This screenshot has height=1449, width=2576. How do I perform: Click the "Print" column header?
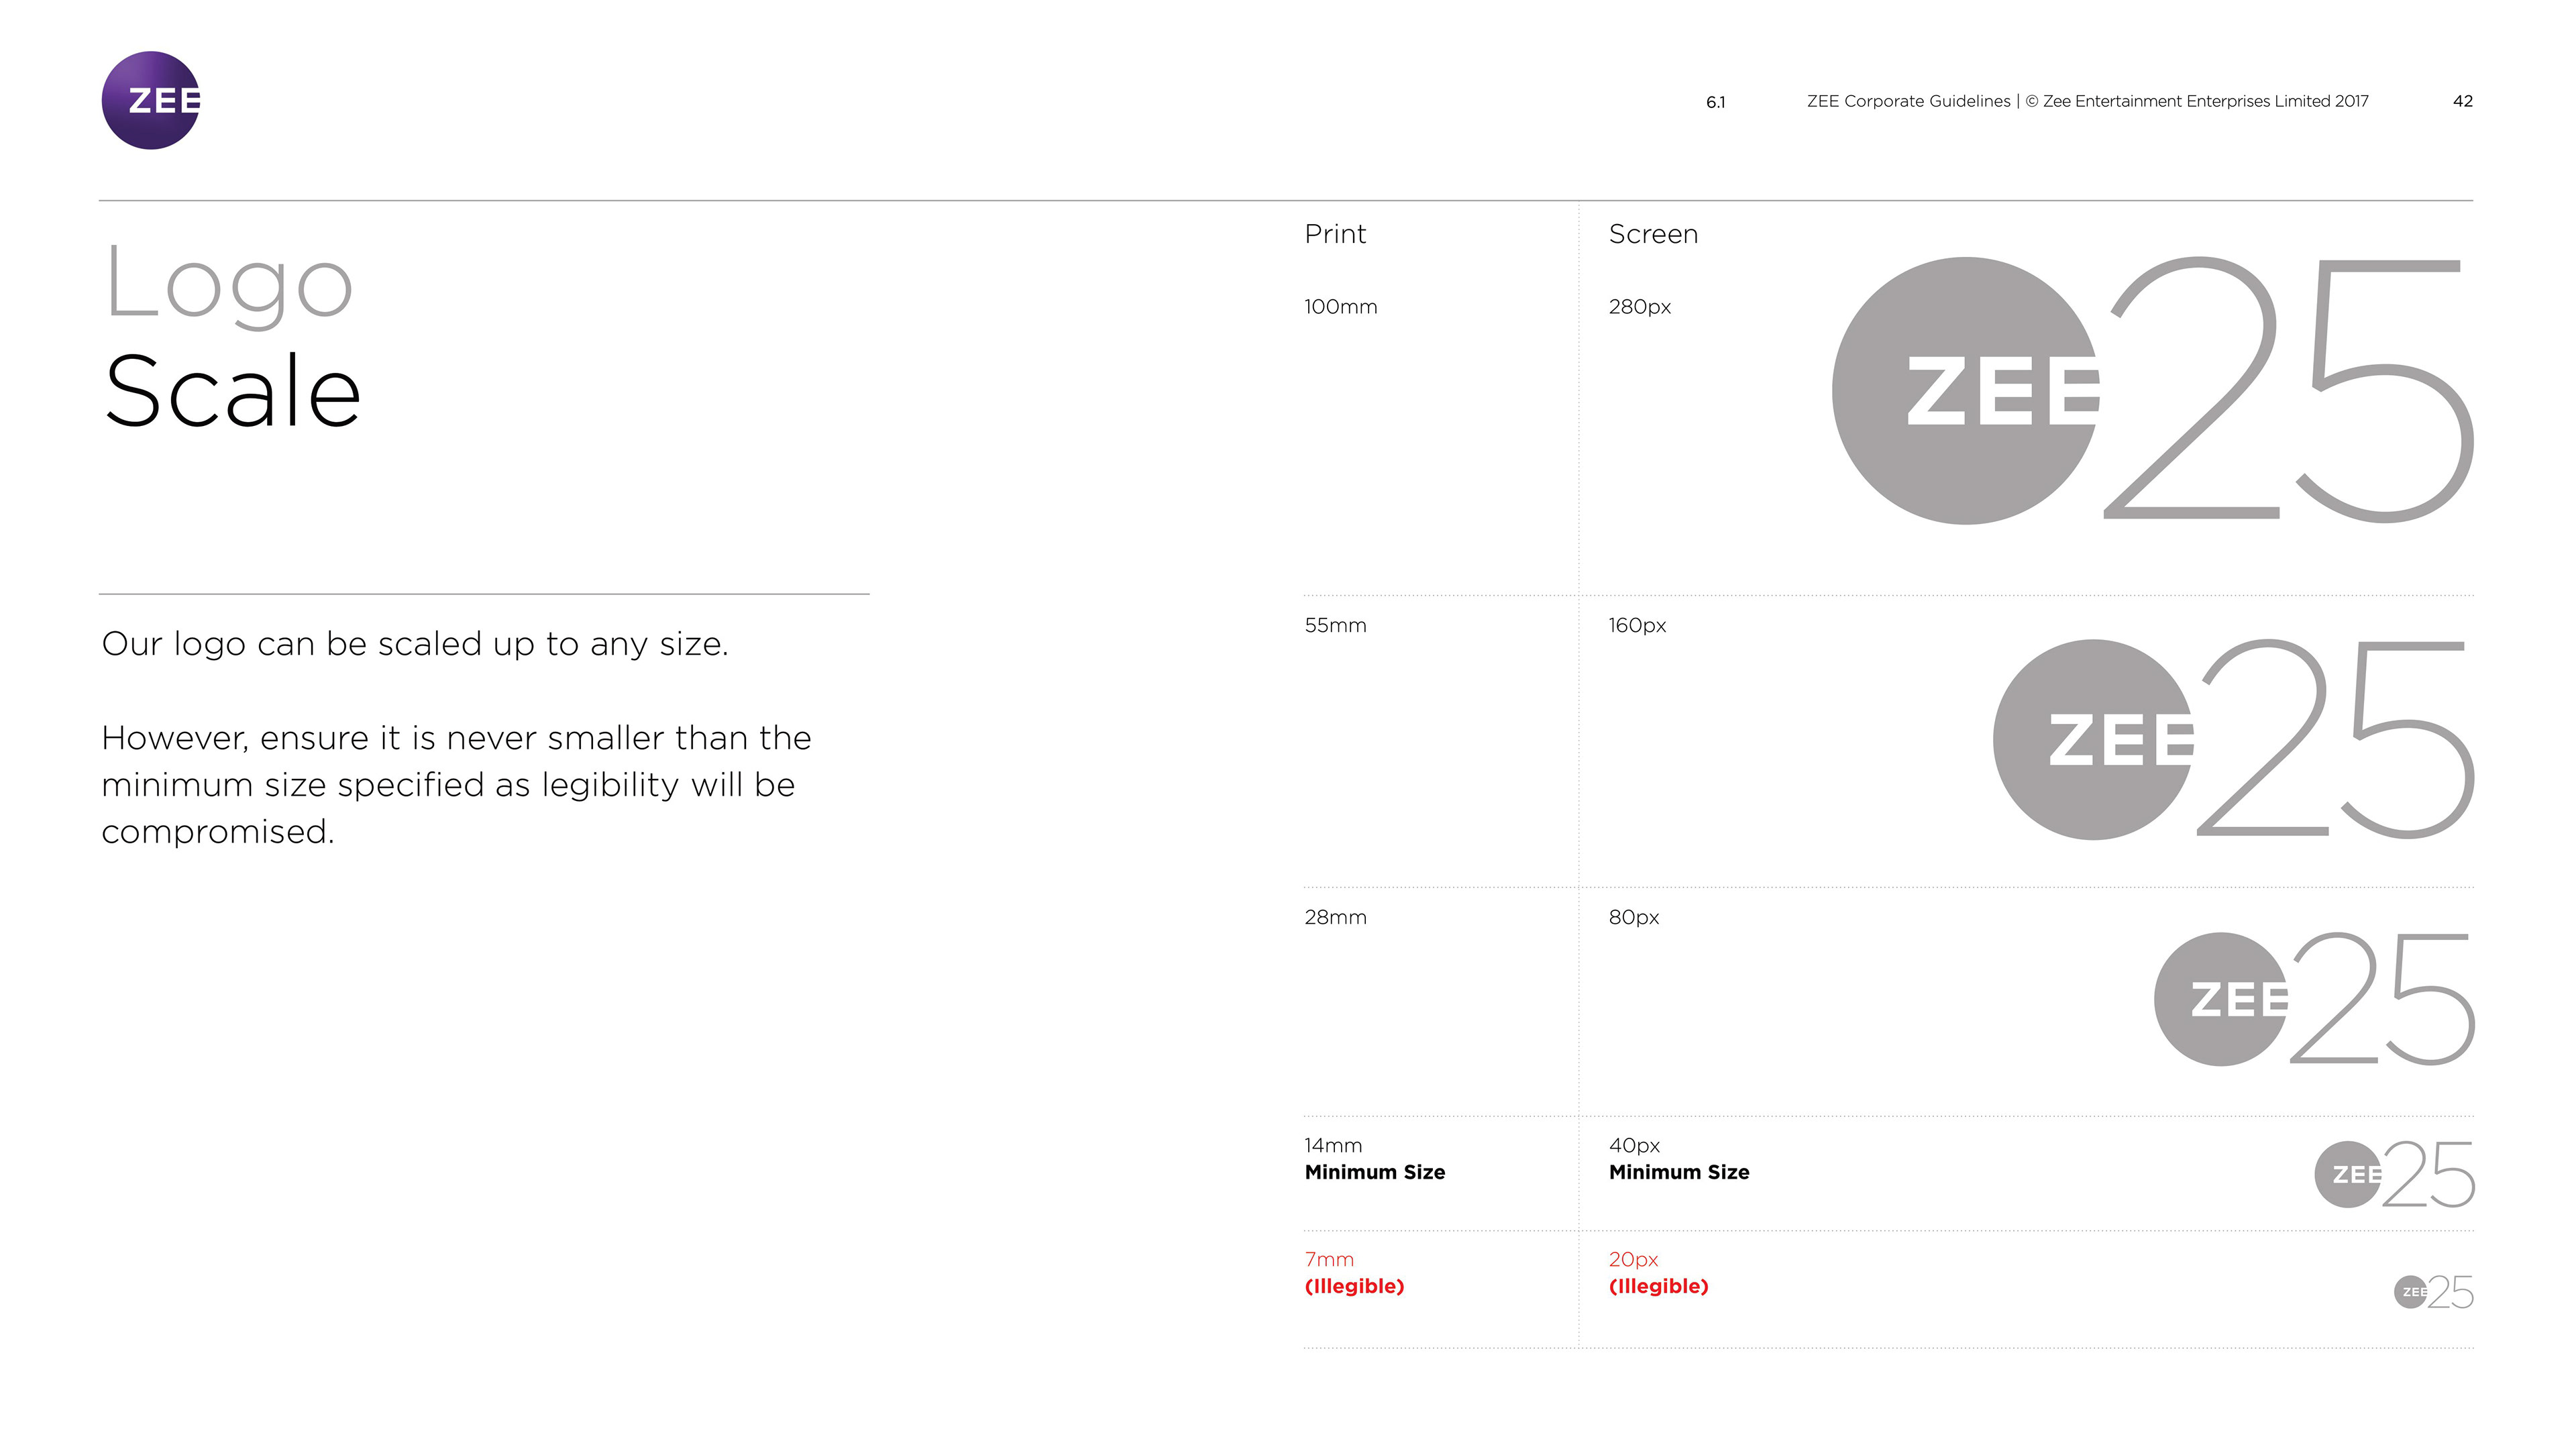pos(1334,234)
